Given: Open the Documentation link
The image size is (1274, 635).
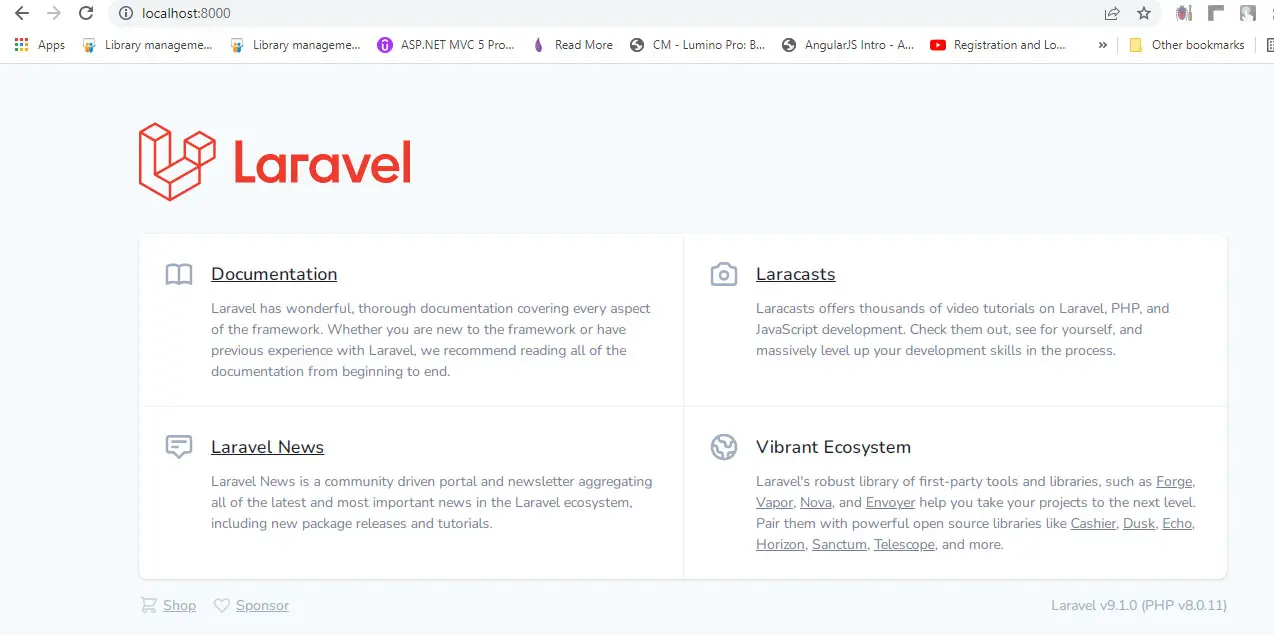Looking at the screenshot, I should tap(273, 273).
